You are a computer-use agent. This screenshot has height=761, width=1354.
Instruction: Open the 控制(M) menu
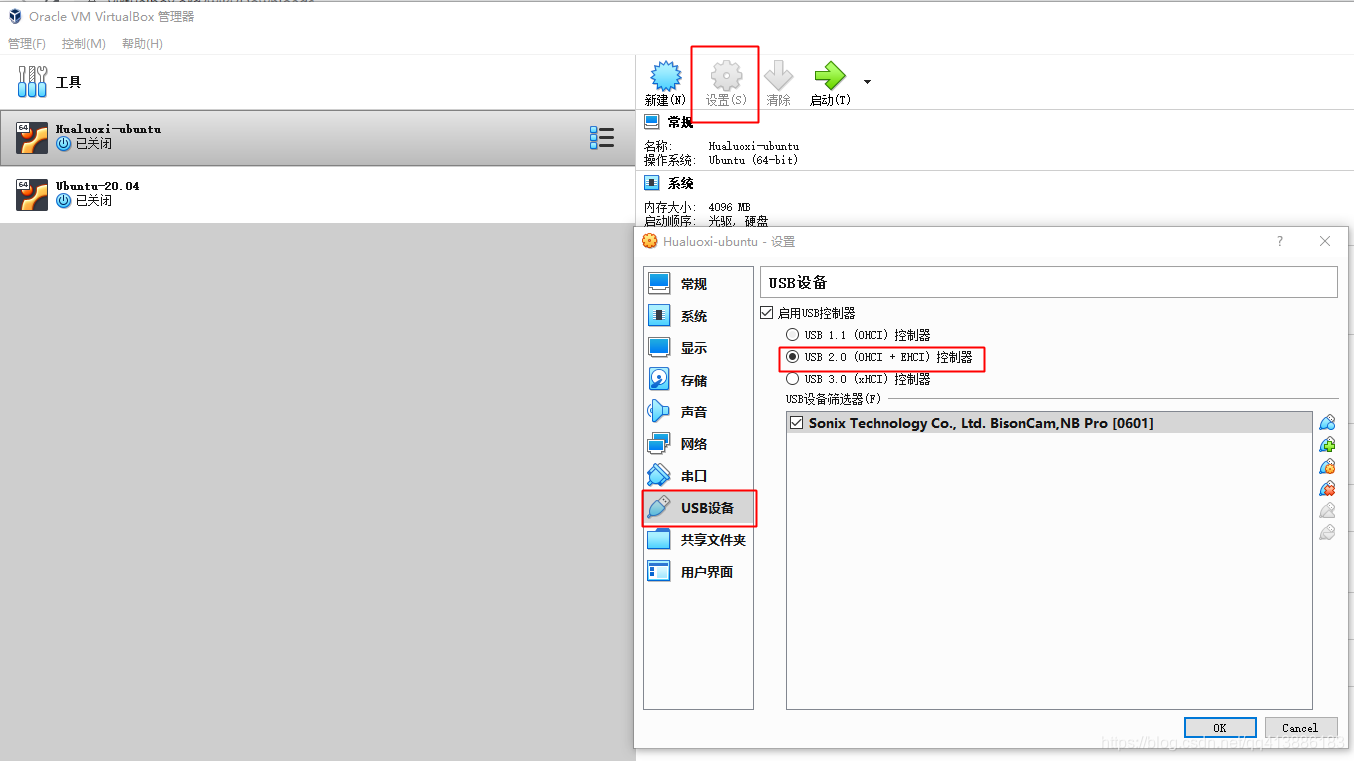(x=84, y=44)
